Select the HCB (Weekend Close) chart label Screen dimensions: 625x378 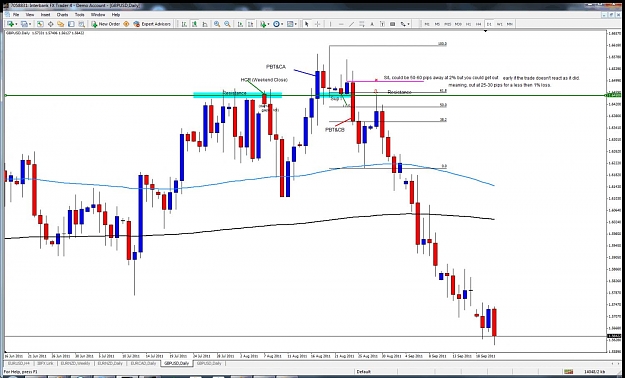[264, 80]
